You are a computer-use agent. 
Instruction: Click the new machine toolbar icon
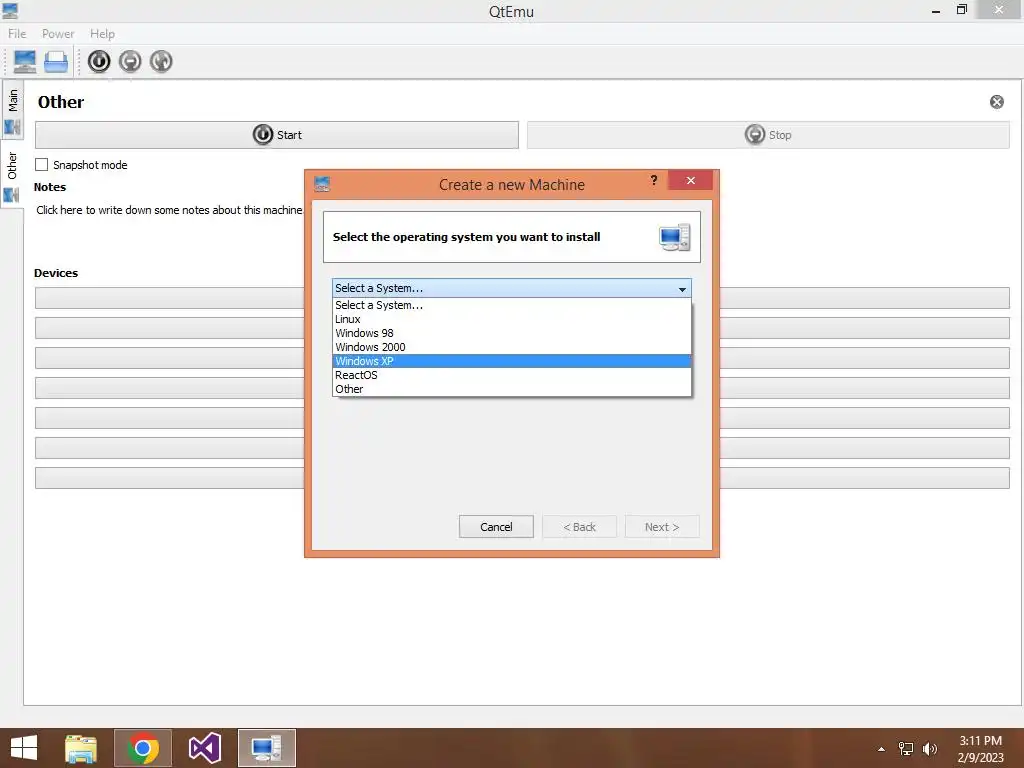click(25, 61)
